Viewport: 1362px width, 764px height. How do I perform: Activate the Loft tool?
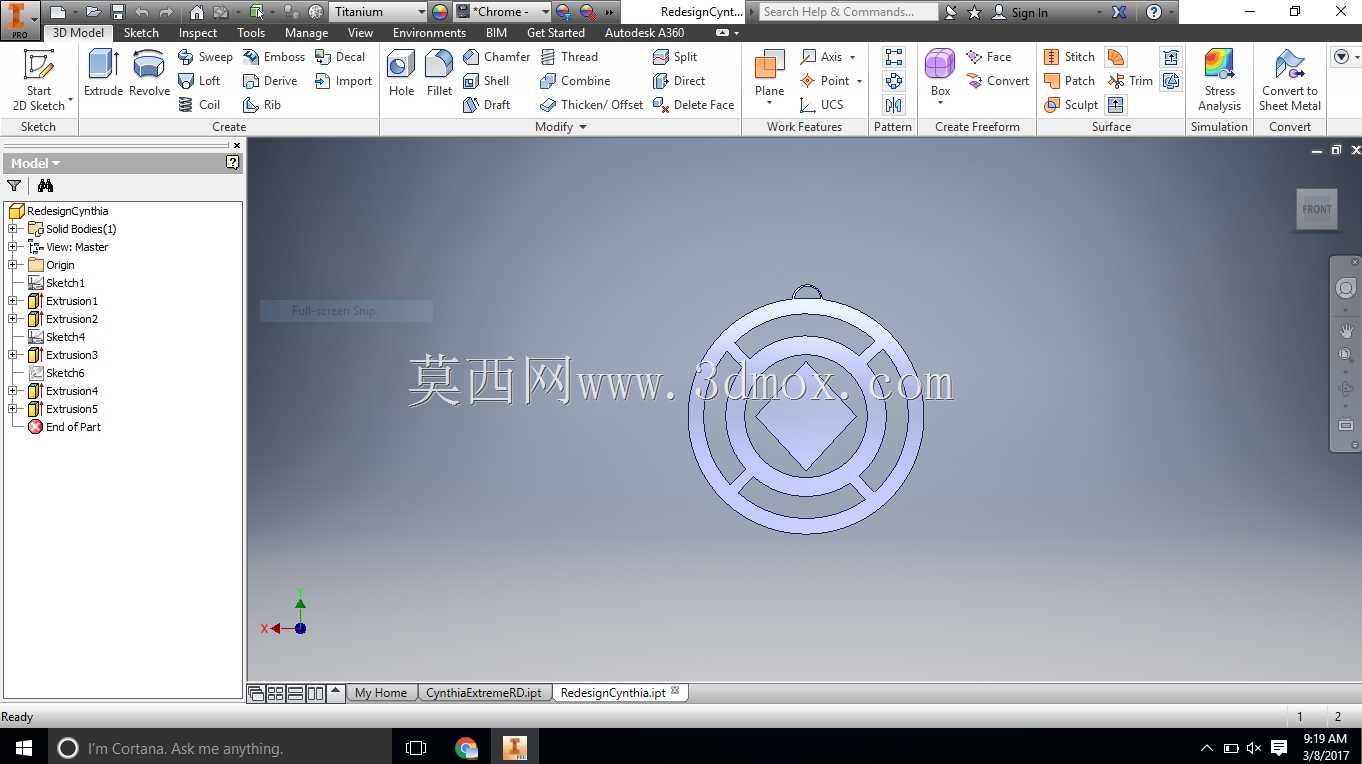[x=199, y=81]
